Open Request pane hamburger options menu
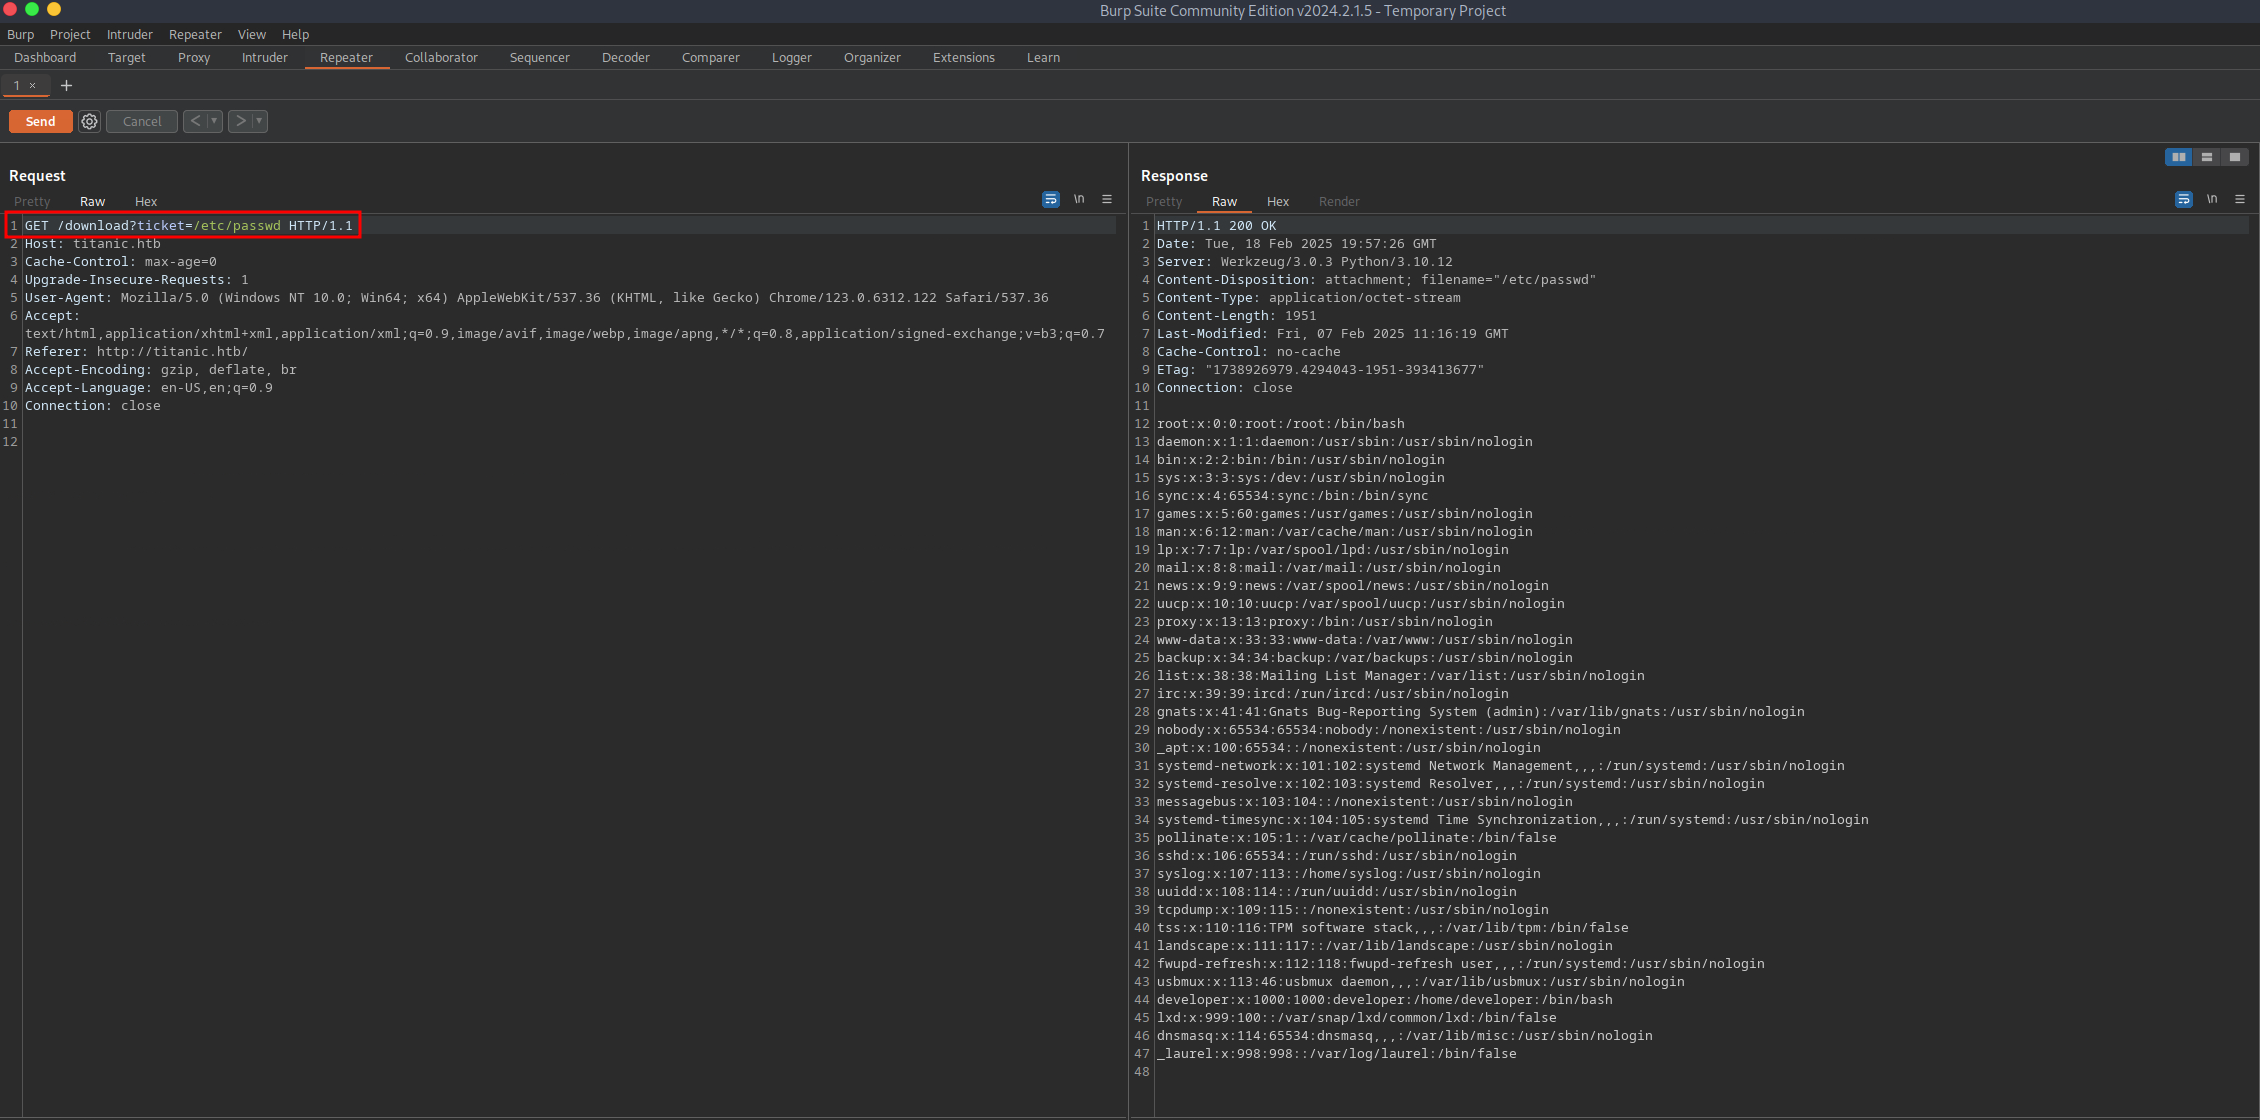2260x1120 pixels. [x=1107, y=199]
